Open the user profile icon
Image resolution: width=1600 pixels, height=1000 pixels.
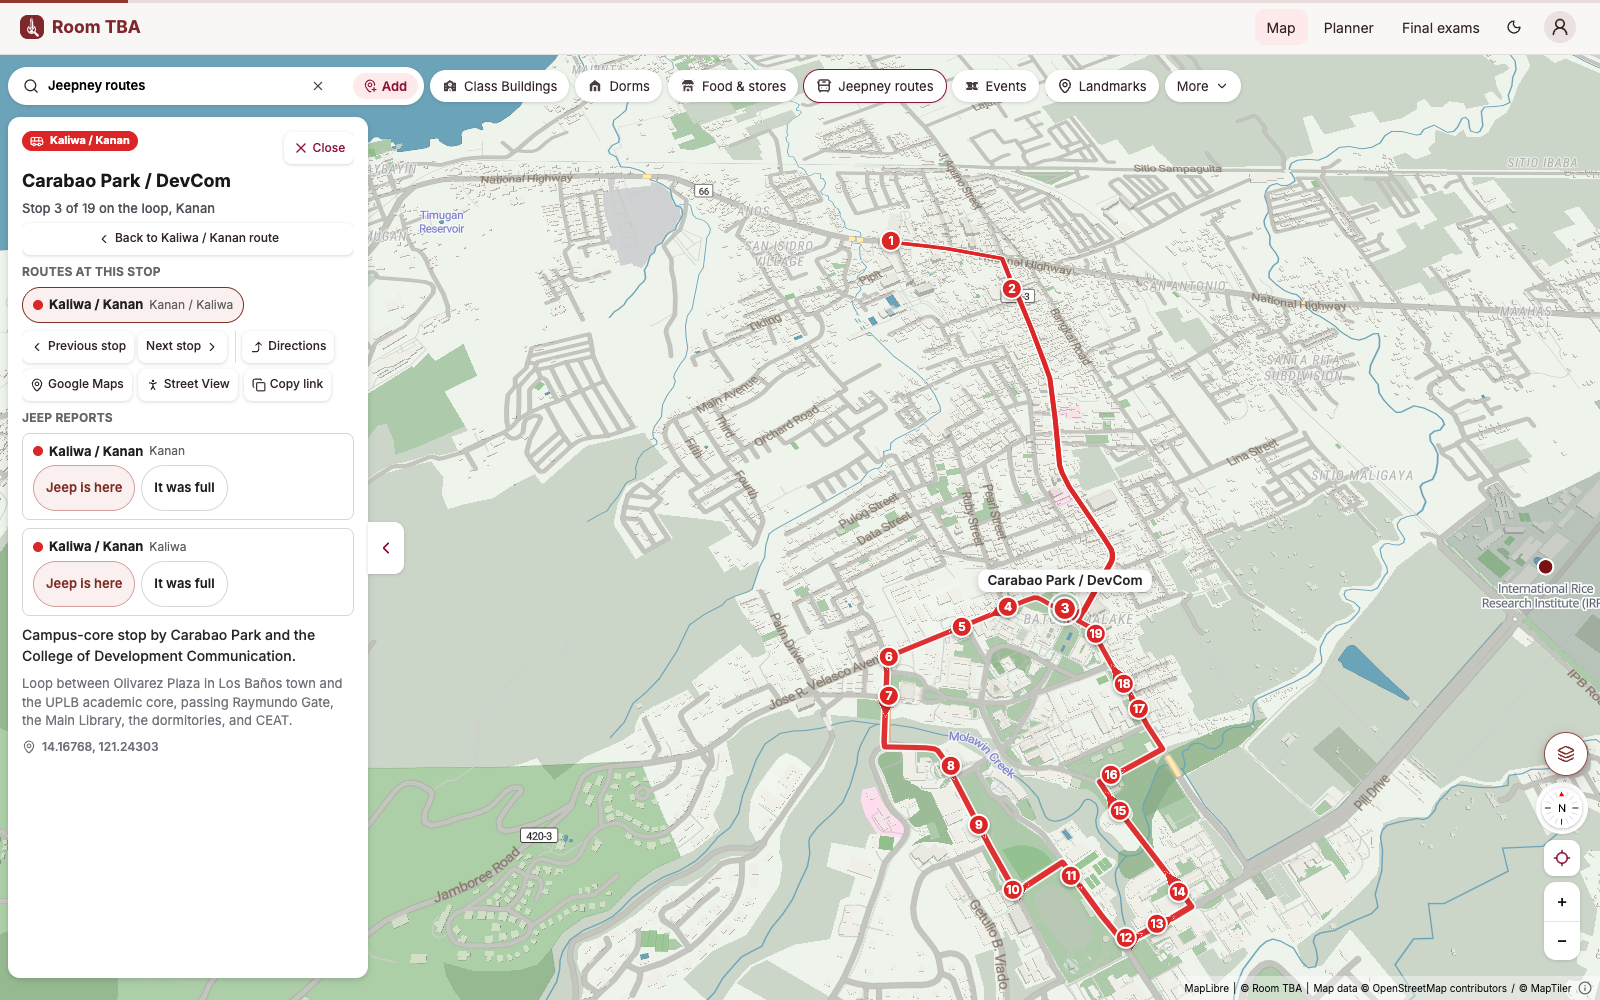pyautogui.click(x=1560, y=28)
